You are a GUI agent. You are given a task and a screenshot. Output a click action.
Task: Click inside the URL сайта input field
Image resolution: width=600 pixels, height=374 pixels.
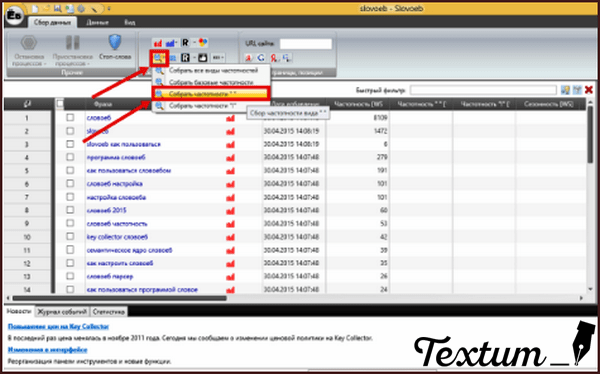coord(306,44)
